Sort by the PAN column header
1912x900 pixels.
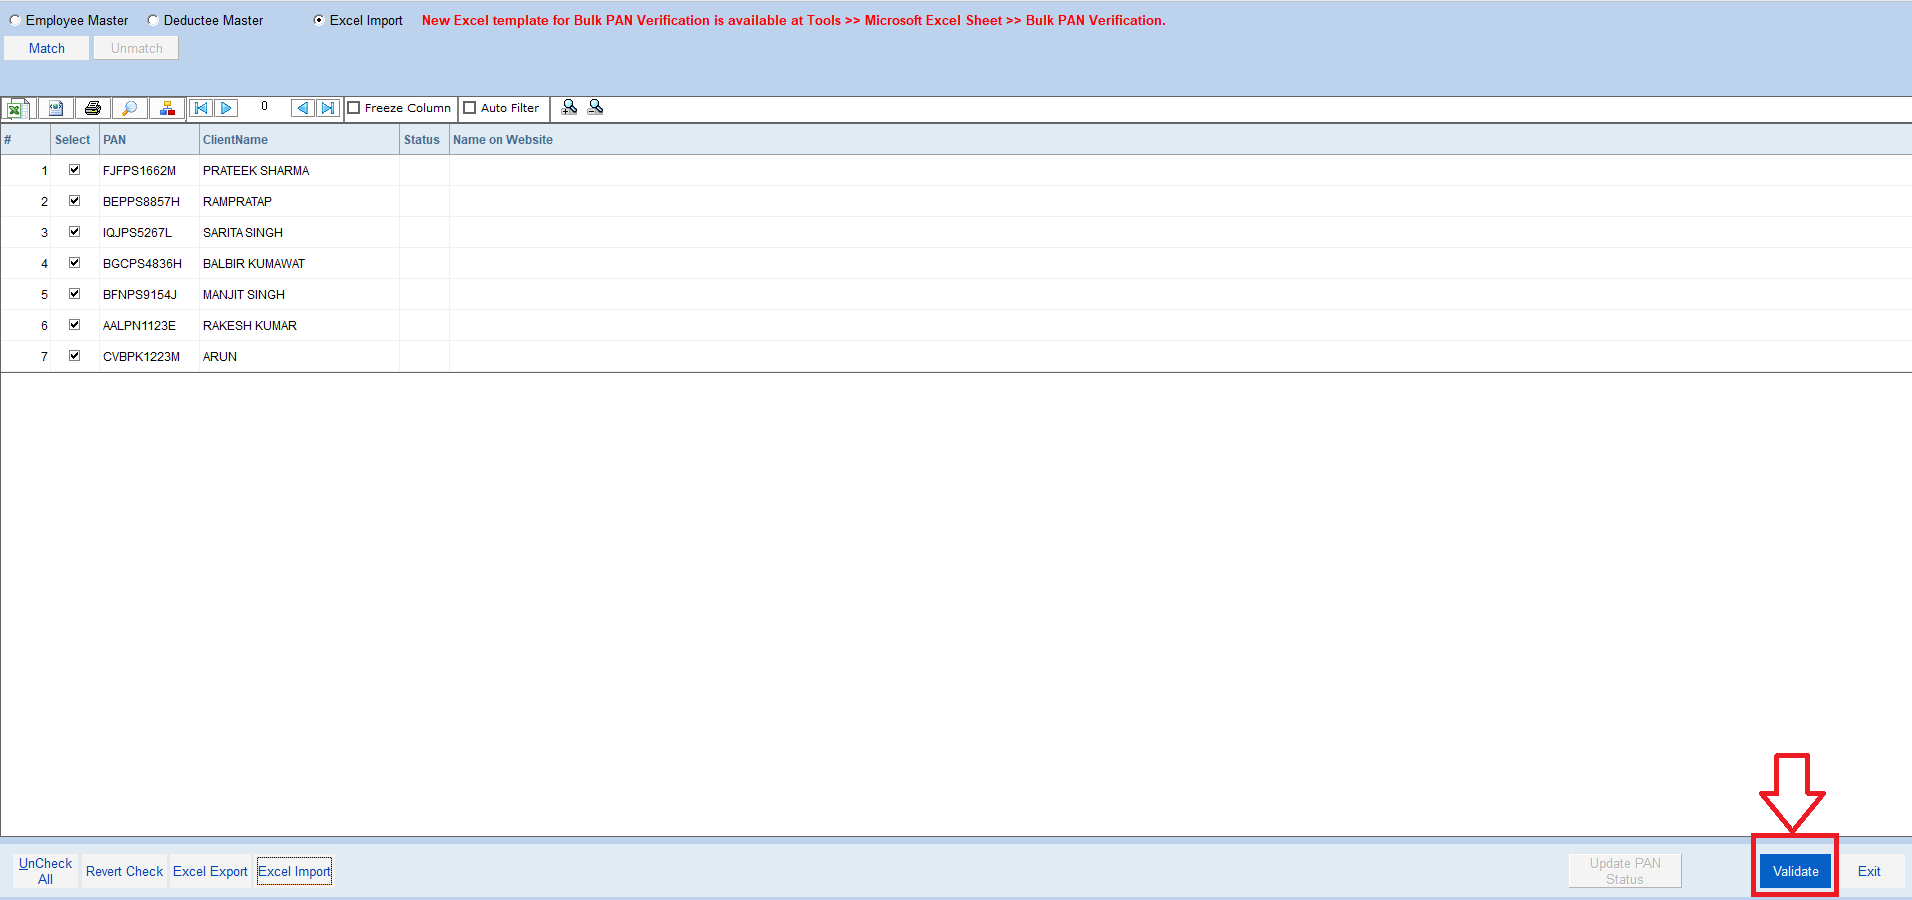click(x=149, y=140)
